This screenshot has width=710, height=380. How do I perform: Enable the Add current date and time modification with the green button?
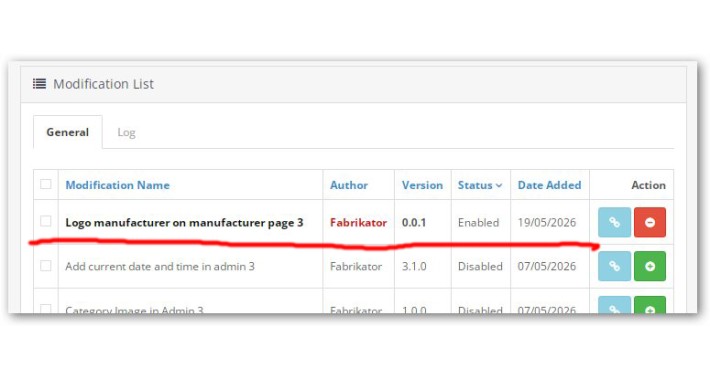650,266
